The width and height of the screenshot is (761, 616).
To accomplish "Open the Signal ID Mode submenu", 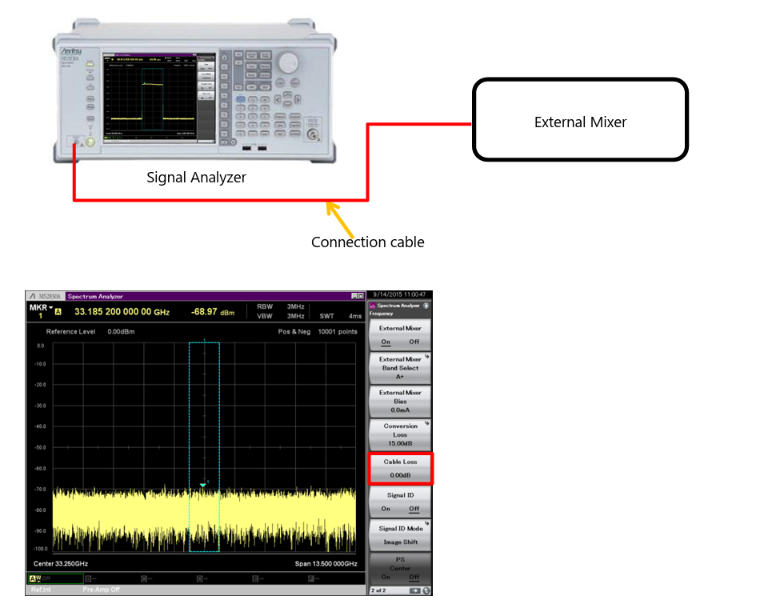I will pos(399,534).
